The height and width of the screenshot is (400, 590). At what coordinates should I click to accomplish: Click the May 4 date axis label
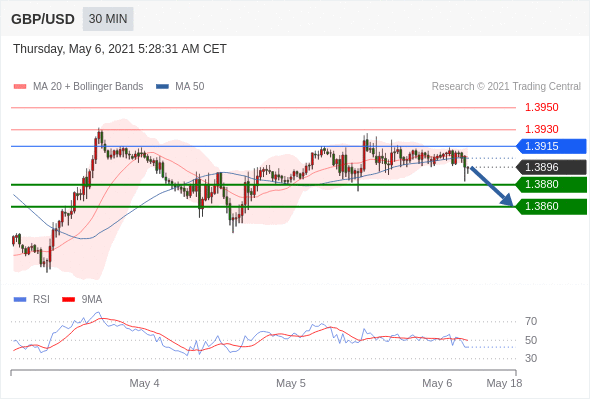[144, 383]
